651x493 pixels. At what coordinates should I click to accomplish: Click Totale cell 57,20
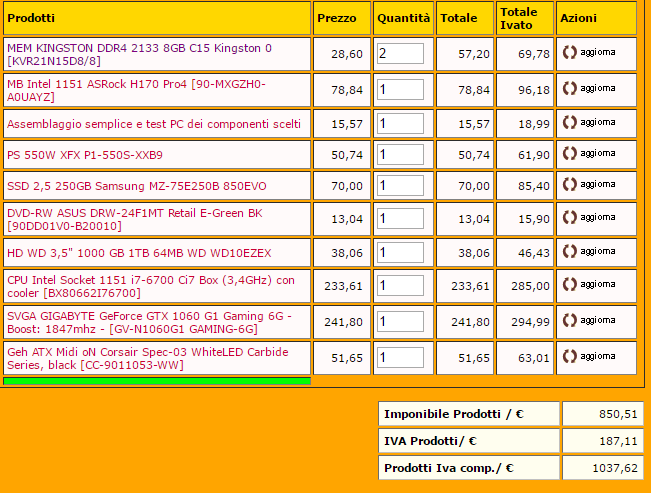coord(465,54)
